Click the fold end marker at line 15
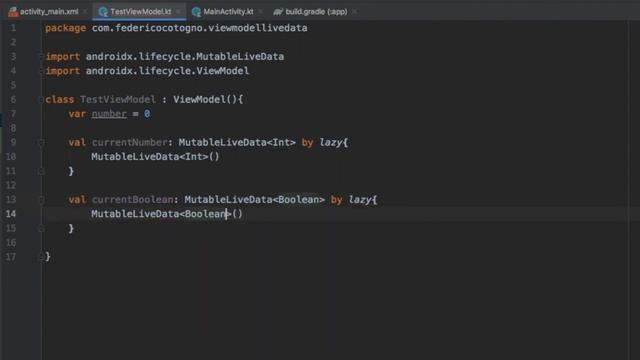 tap(41, 229)
